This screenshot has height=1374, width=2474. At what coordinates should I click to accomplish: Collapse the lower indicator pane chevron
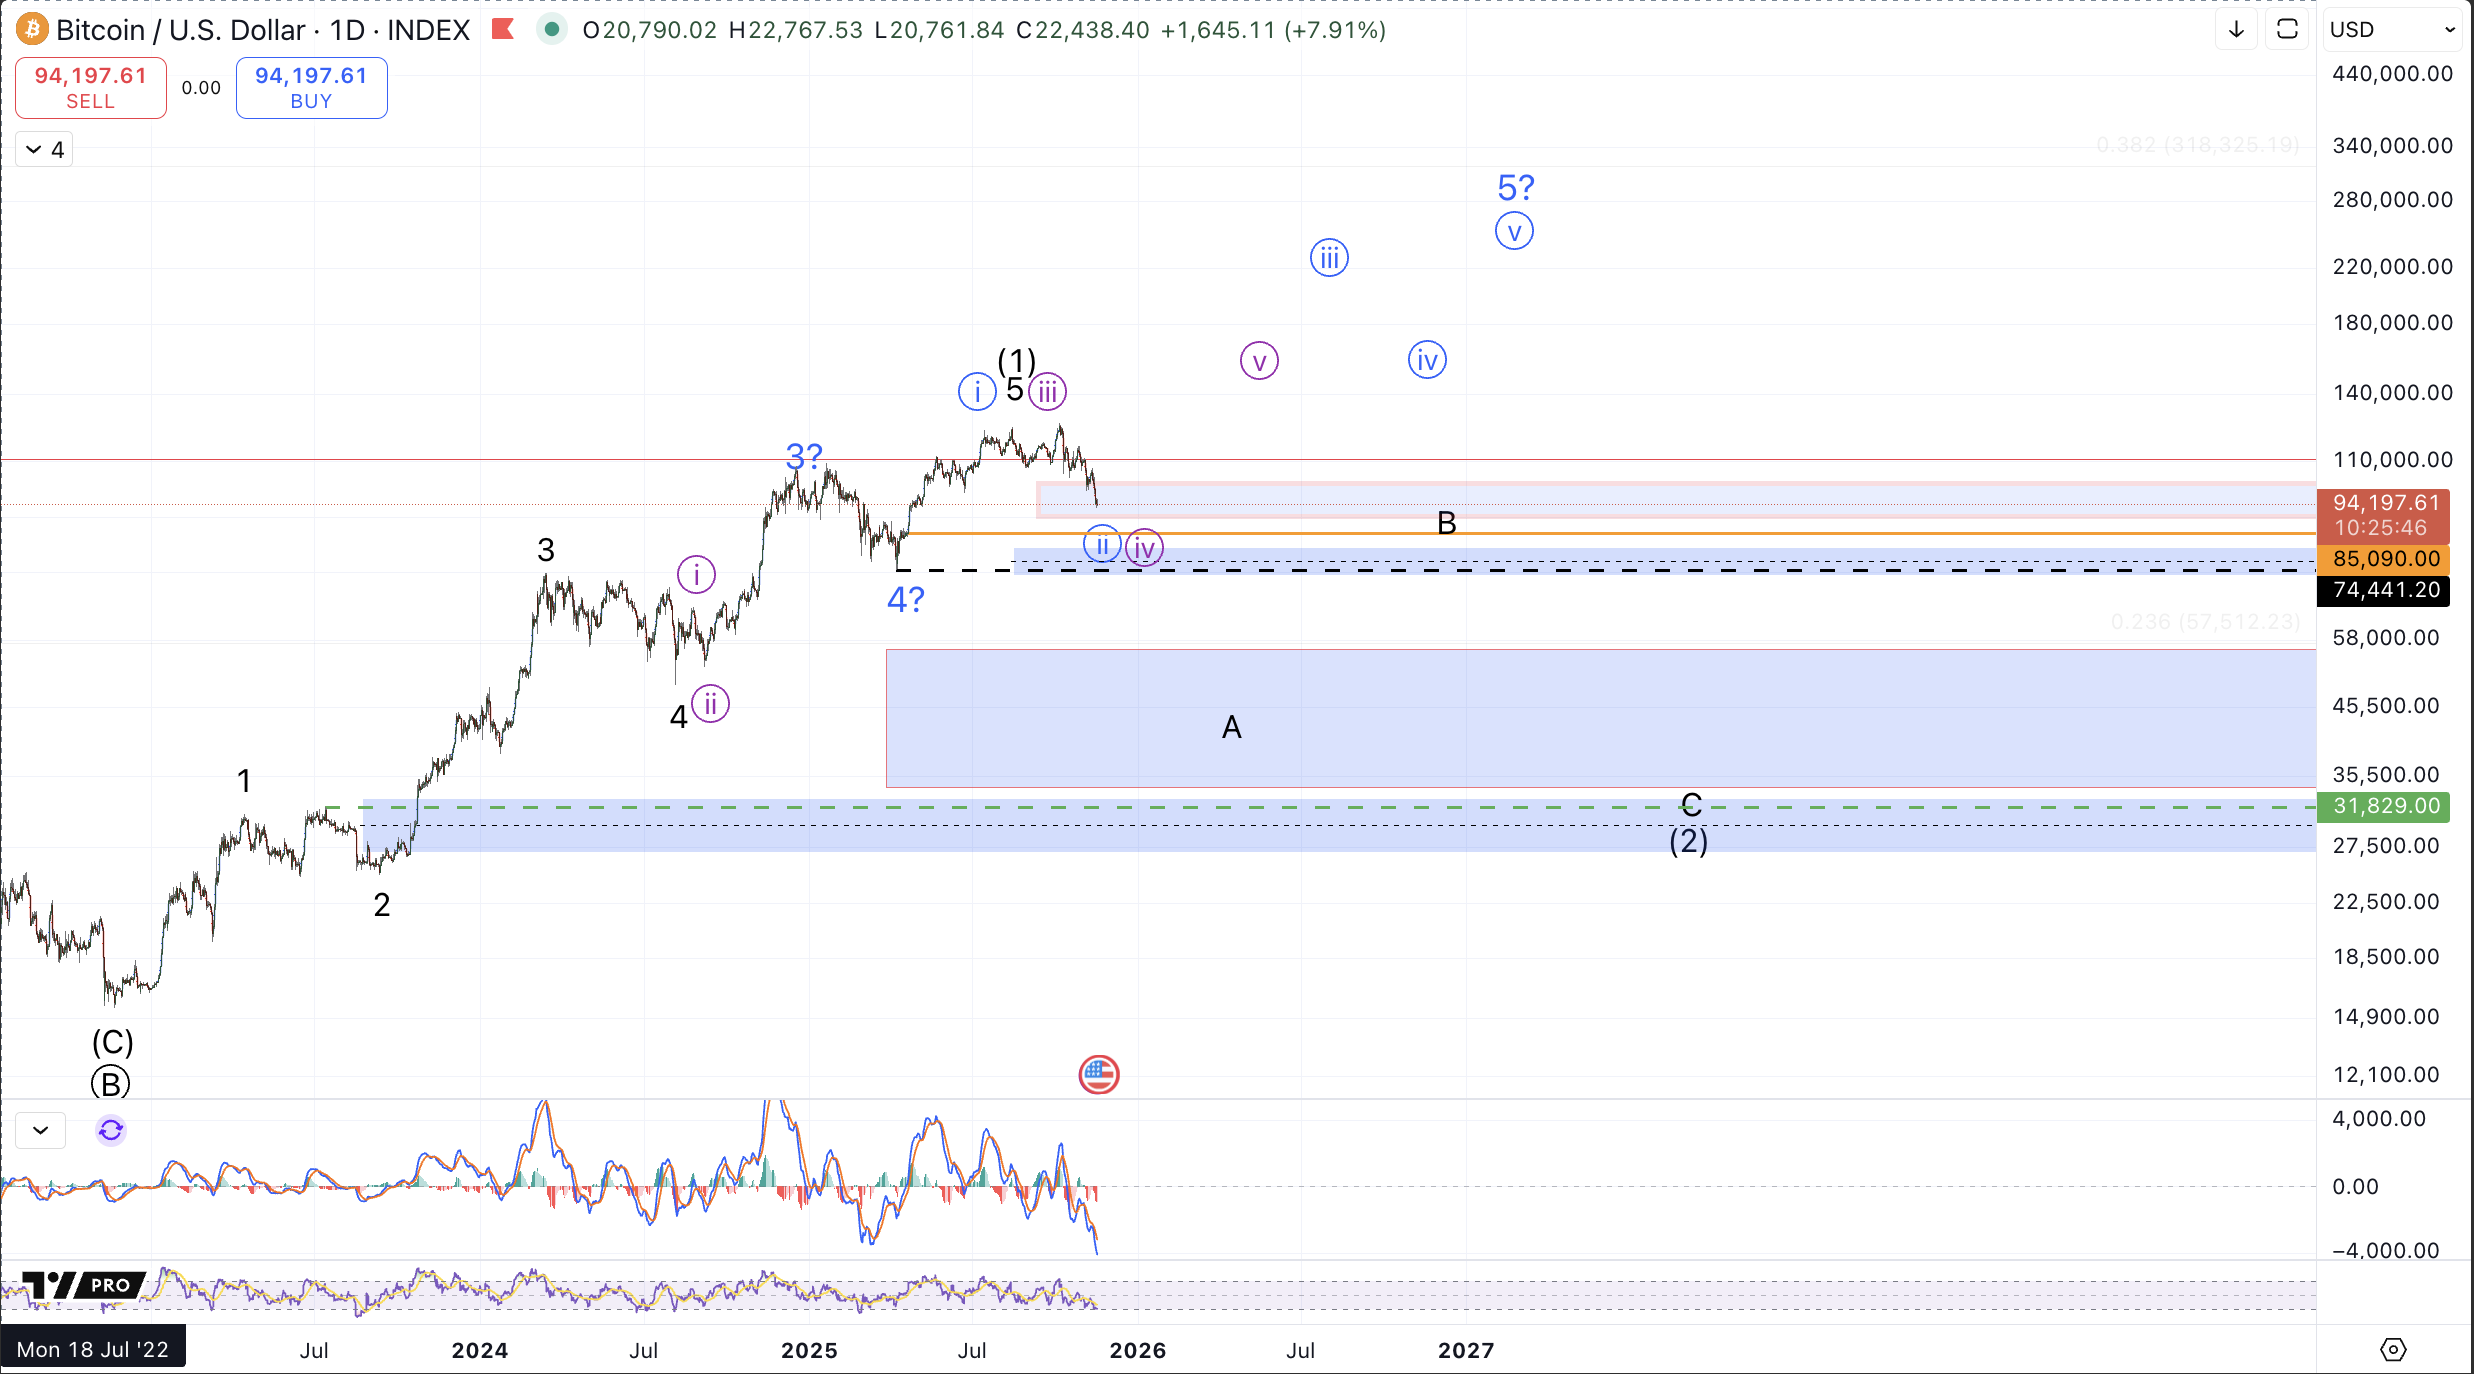41,1130
